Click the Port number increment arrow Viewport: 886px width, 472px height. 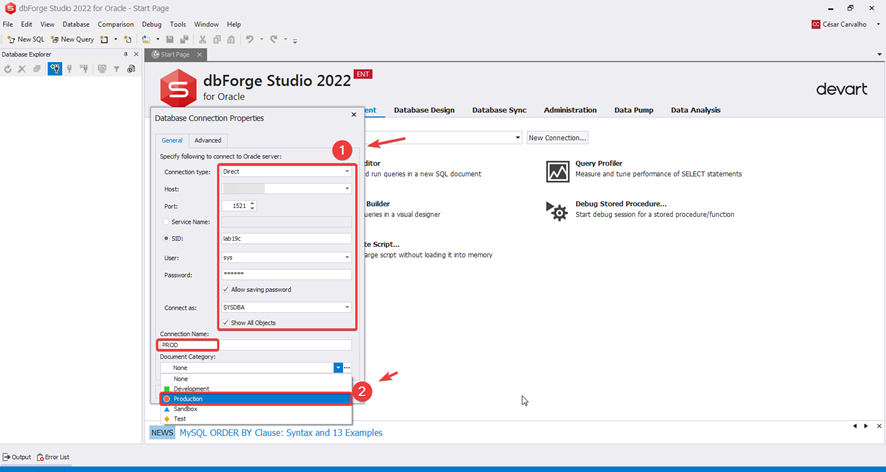coord(253,202)
